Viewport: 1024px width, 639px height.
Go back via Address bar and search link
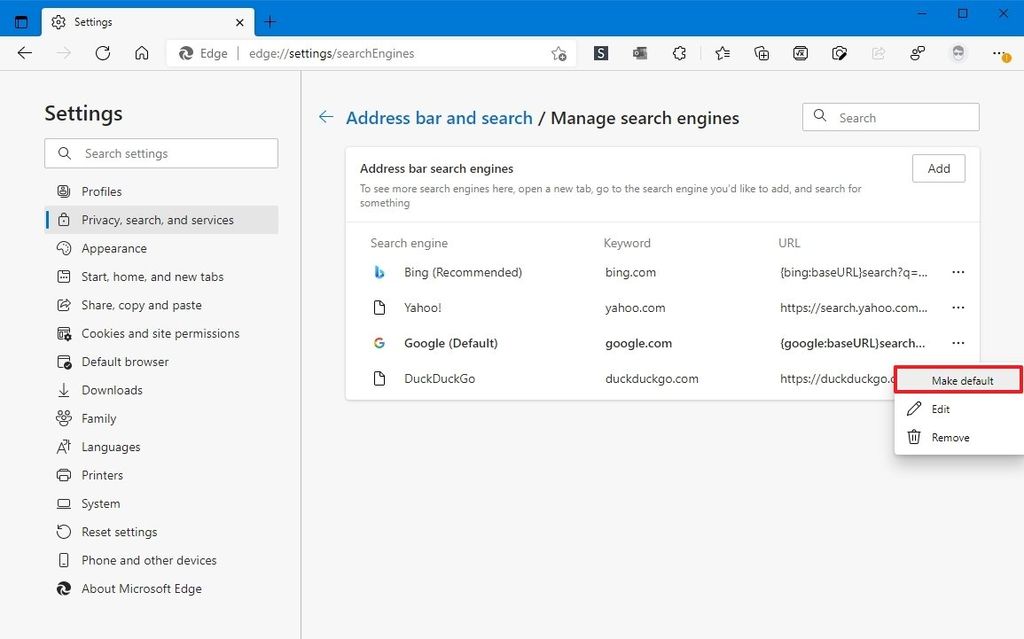tap(438, 117)
